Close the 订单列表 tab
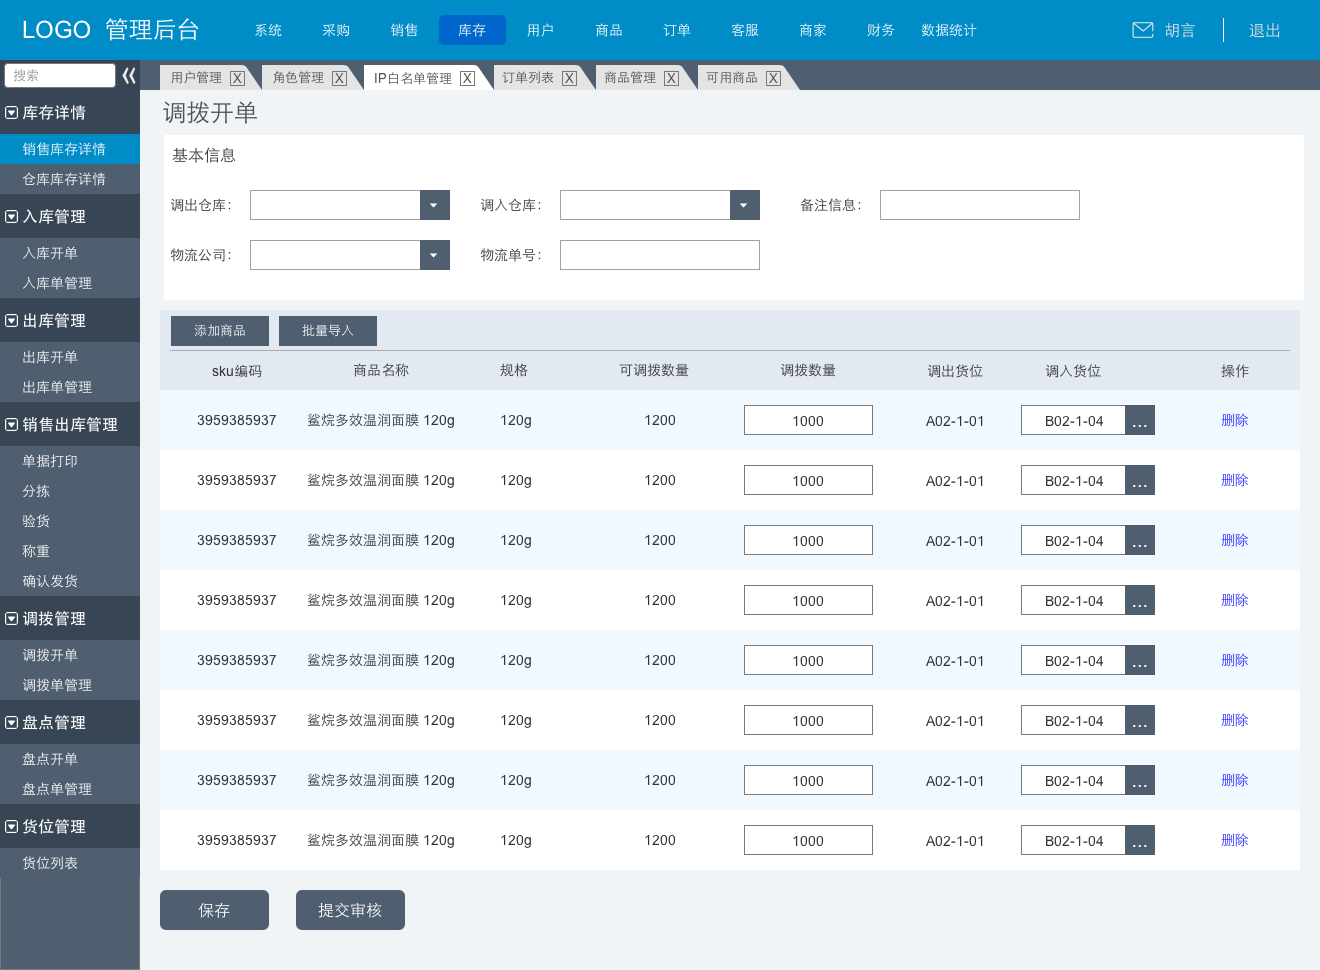 click(569, 78)
